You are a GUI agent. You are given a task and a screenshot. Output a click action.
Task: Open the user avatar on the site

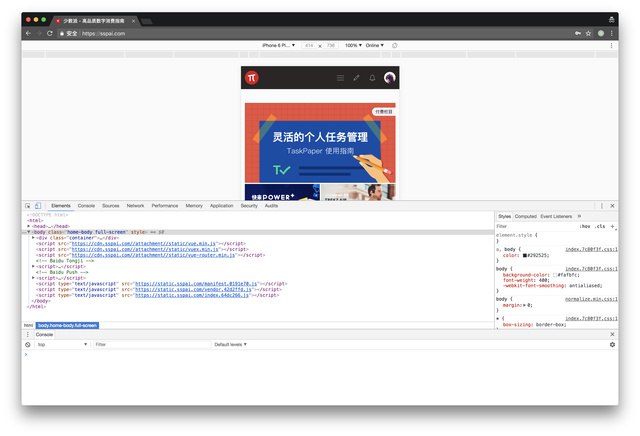[x=389, y=78]
